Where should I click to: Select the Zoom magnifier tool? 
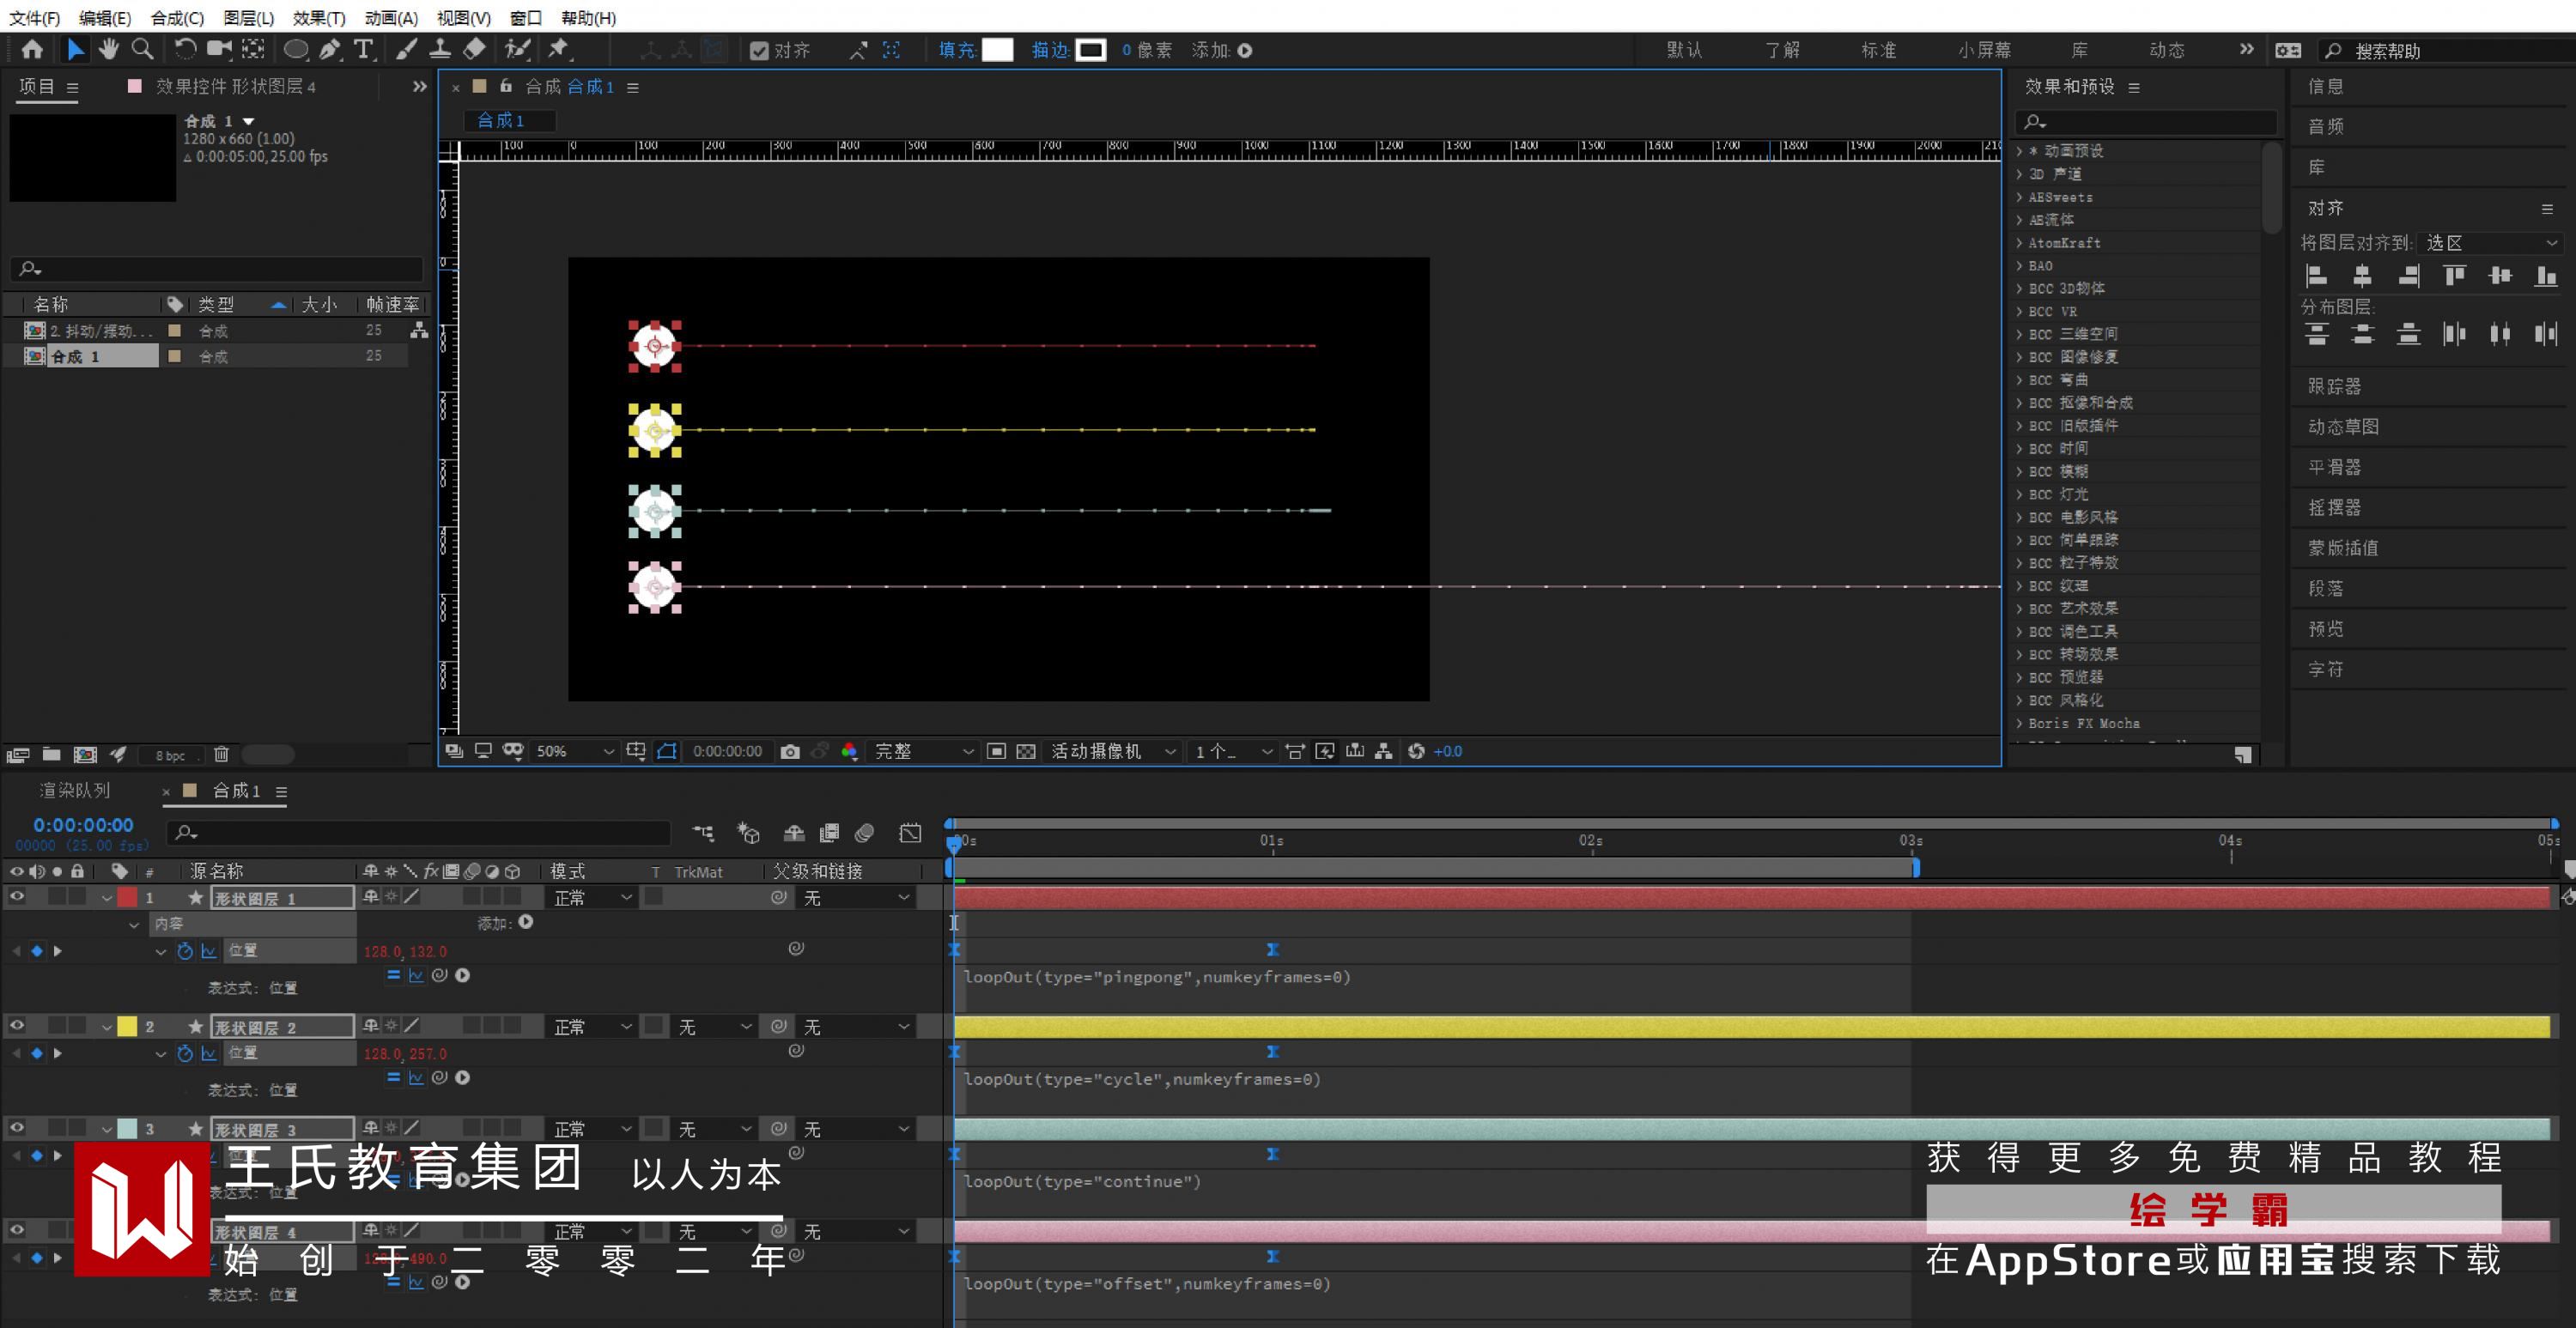pos(142,49)
